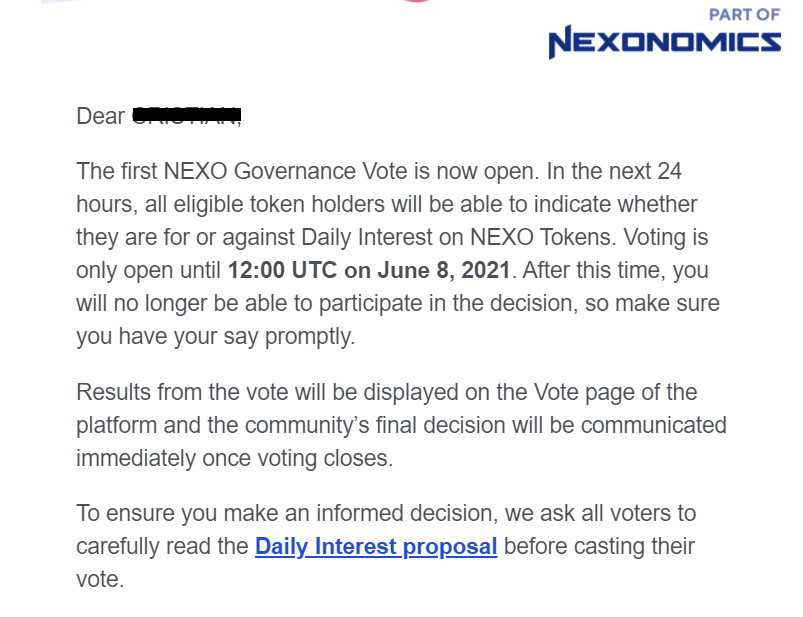Click the Nexonomics logo
This screenshot has height=617, width=803.
pyautogui.click(x=664, y=42)
